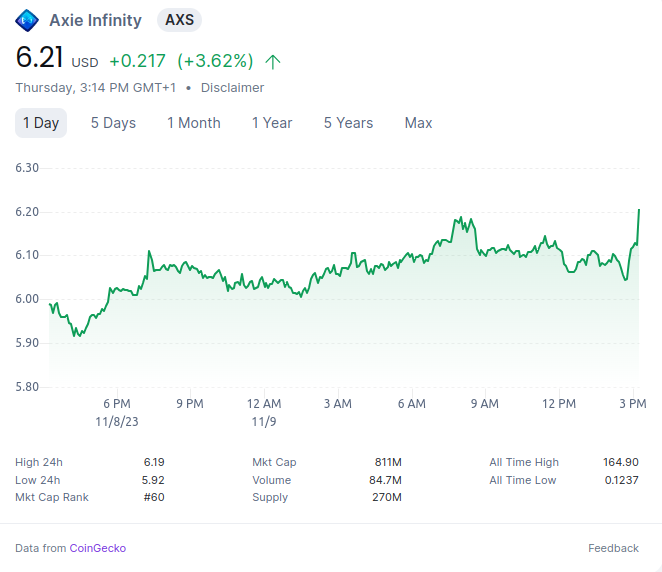
Task: Click the Mkt Cap value 811M
Action: (x=388, y=462)
